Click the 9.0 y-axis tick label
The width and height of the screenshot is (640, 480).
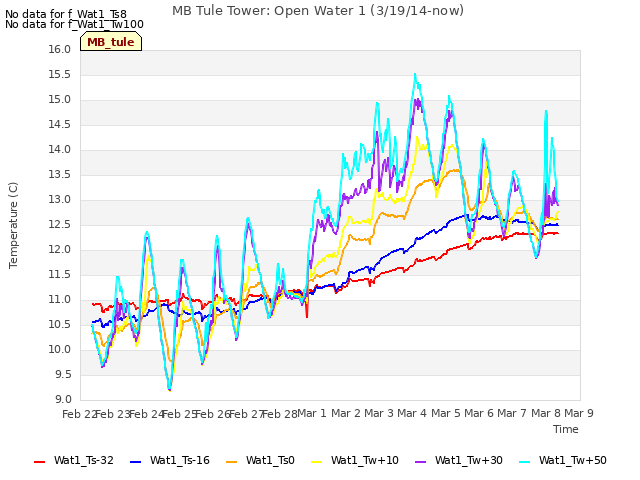point(63,400)
